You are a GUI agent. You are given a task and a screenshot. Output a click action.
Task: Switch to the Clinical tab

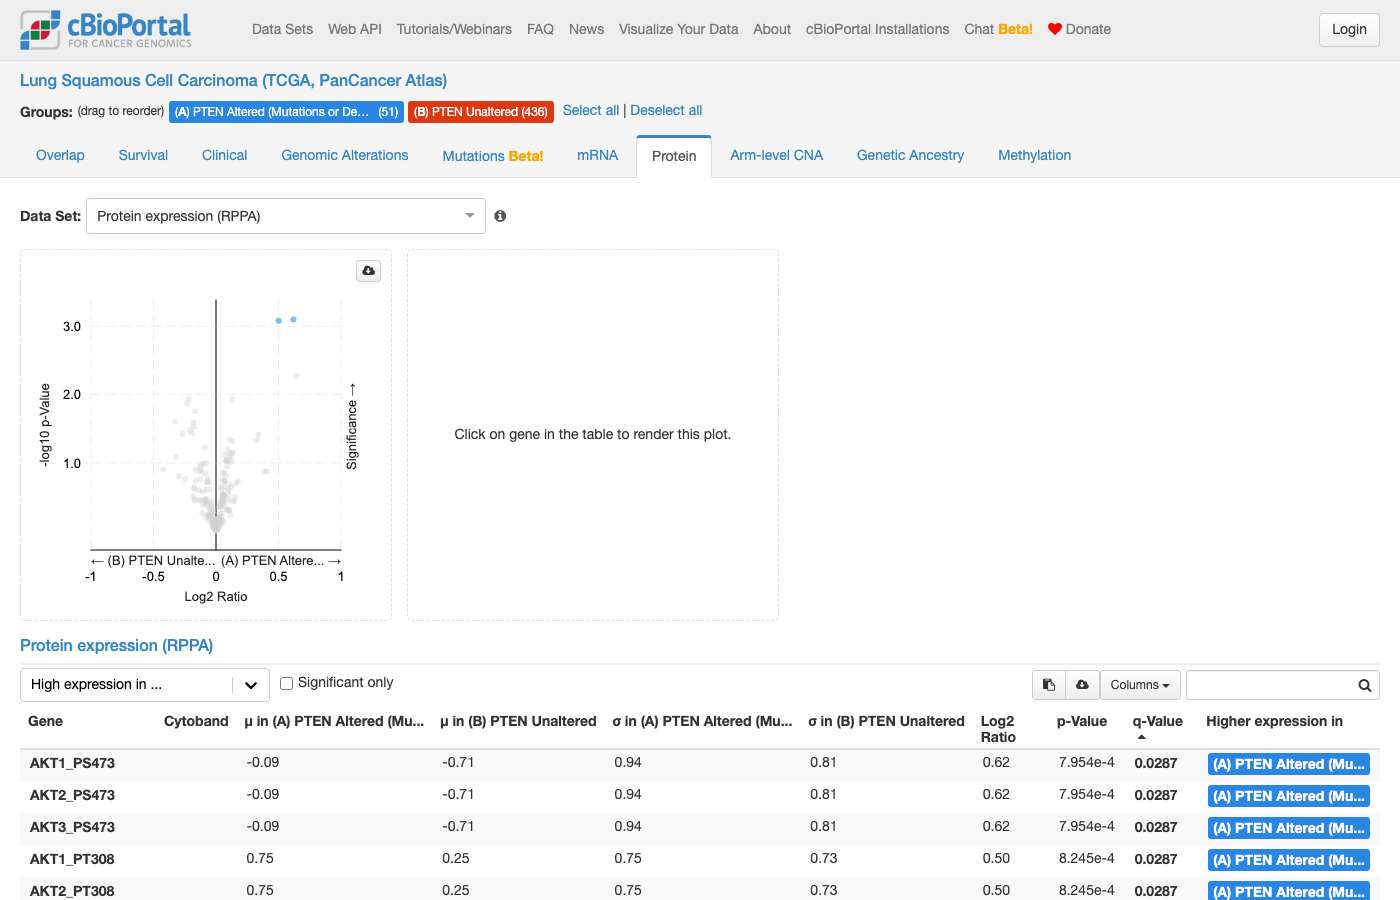pos(224,155)
